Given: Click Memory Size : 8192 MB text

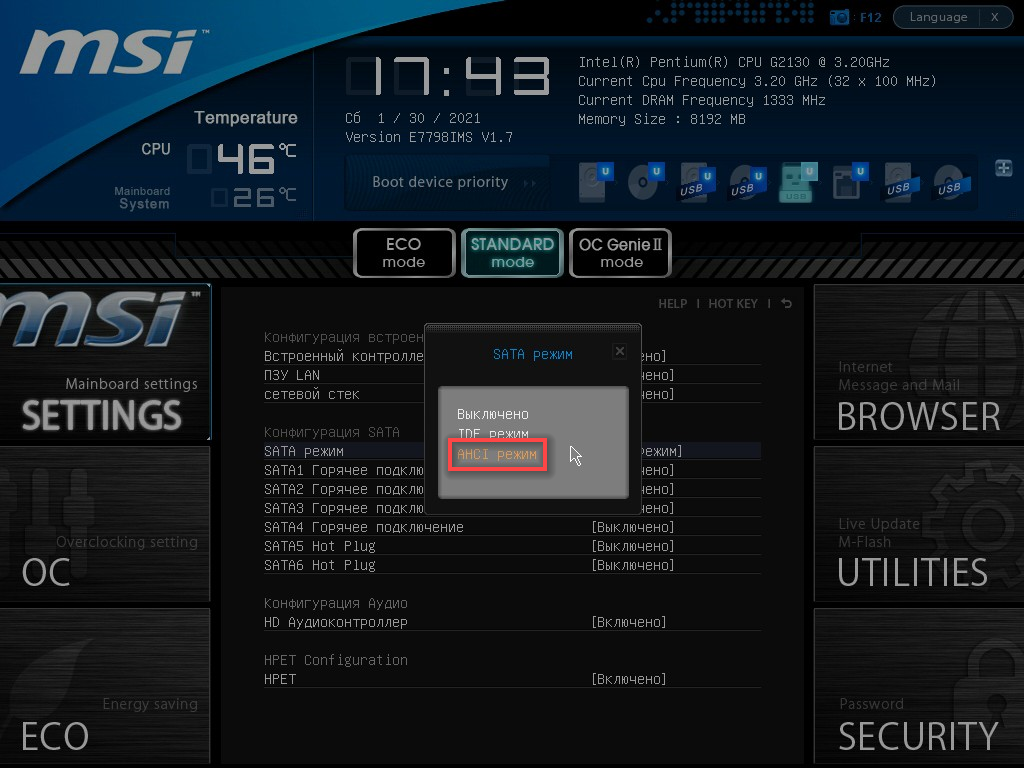Looking at the screenshot, I should 662,119.
